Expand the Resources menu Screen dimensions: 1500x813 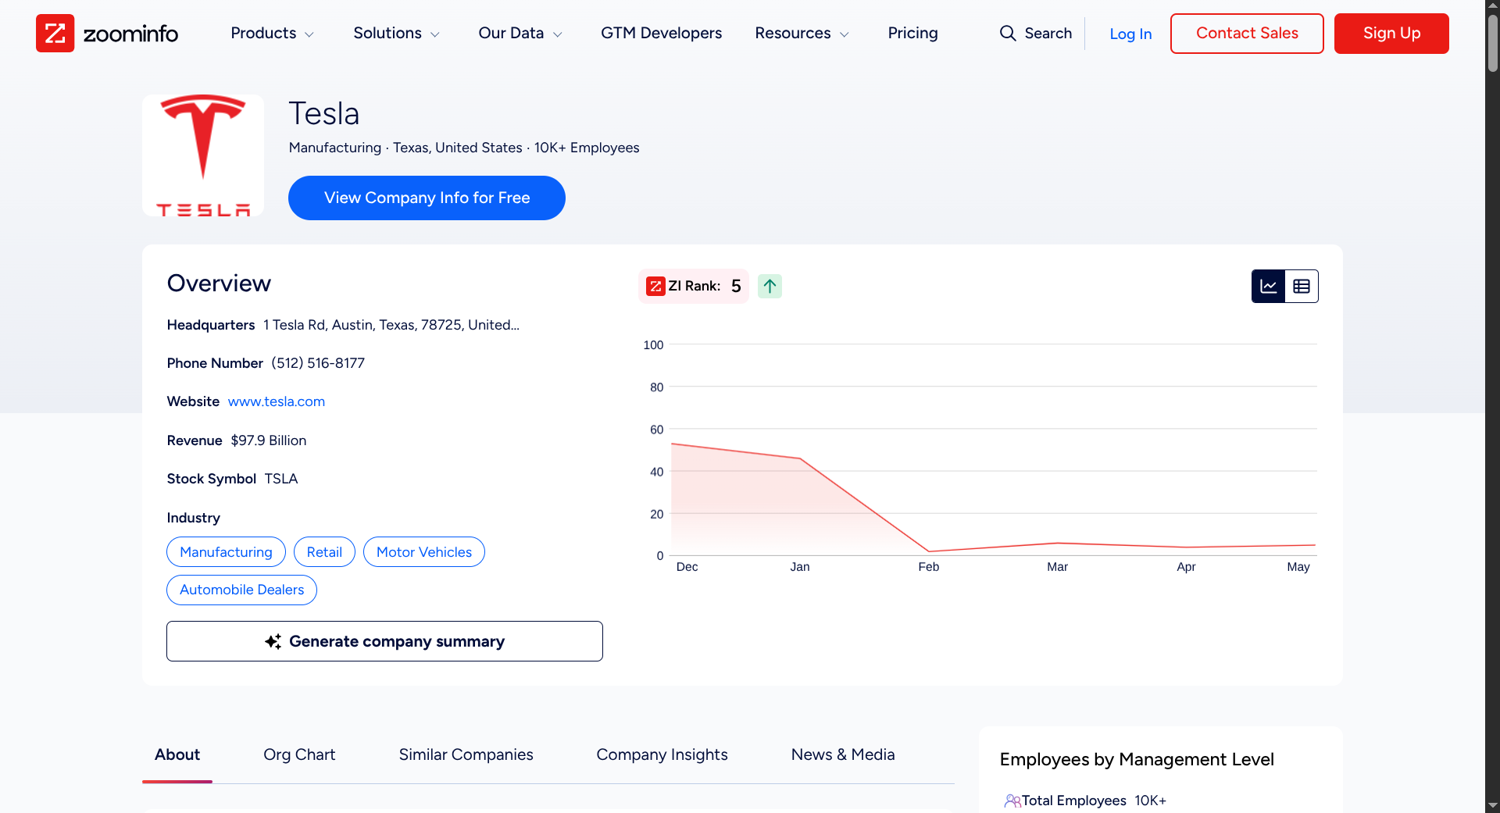coord(802,33)
